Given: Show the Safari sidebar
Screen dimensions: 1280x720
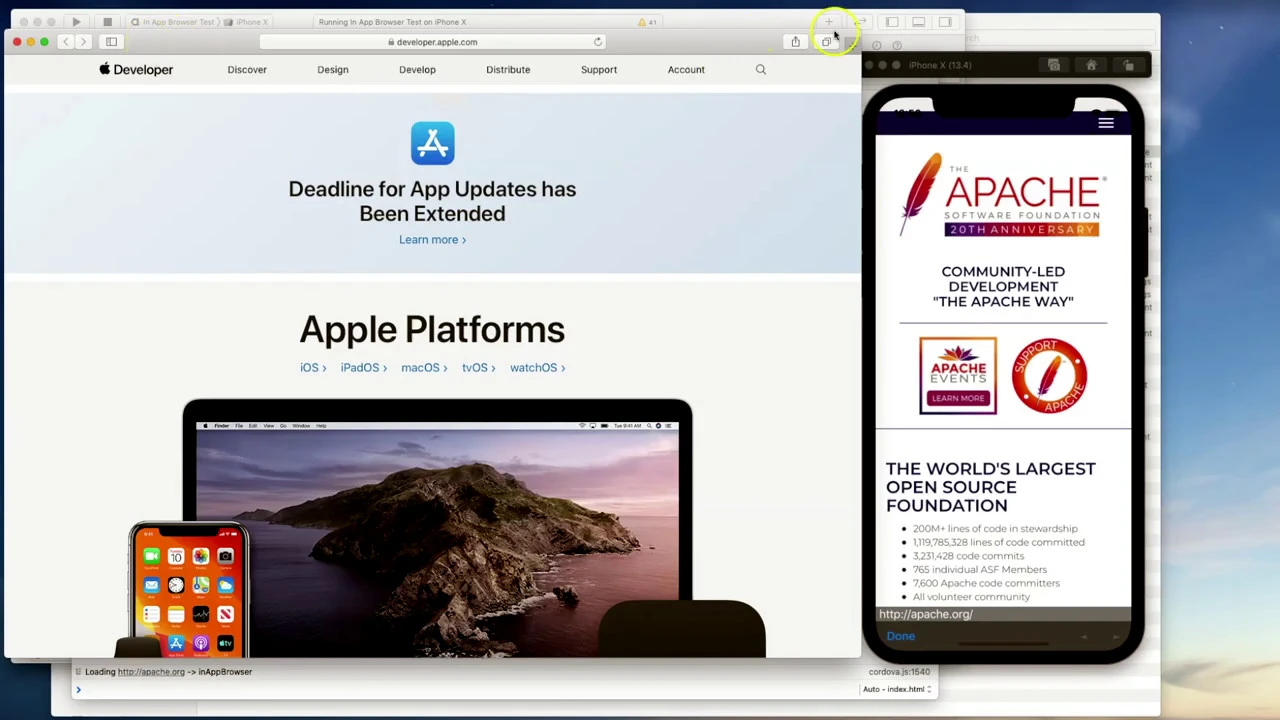Looking at the screenshot, I should tap(111, 42).
